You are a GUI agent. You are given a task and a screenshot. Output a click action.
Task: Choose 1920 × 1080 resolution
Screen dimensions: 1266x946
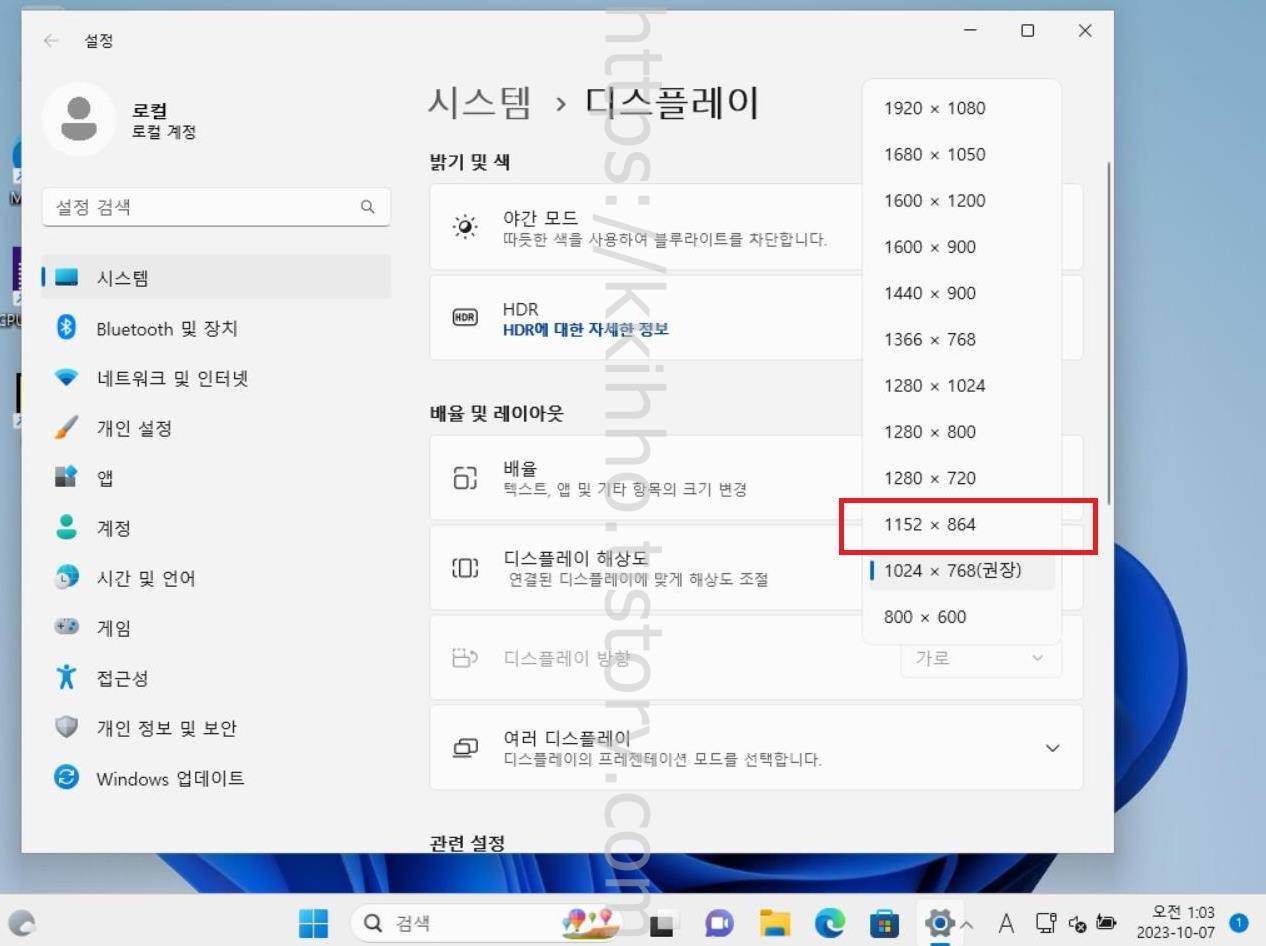click(x=961, y=108)
